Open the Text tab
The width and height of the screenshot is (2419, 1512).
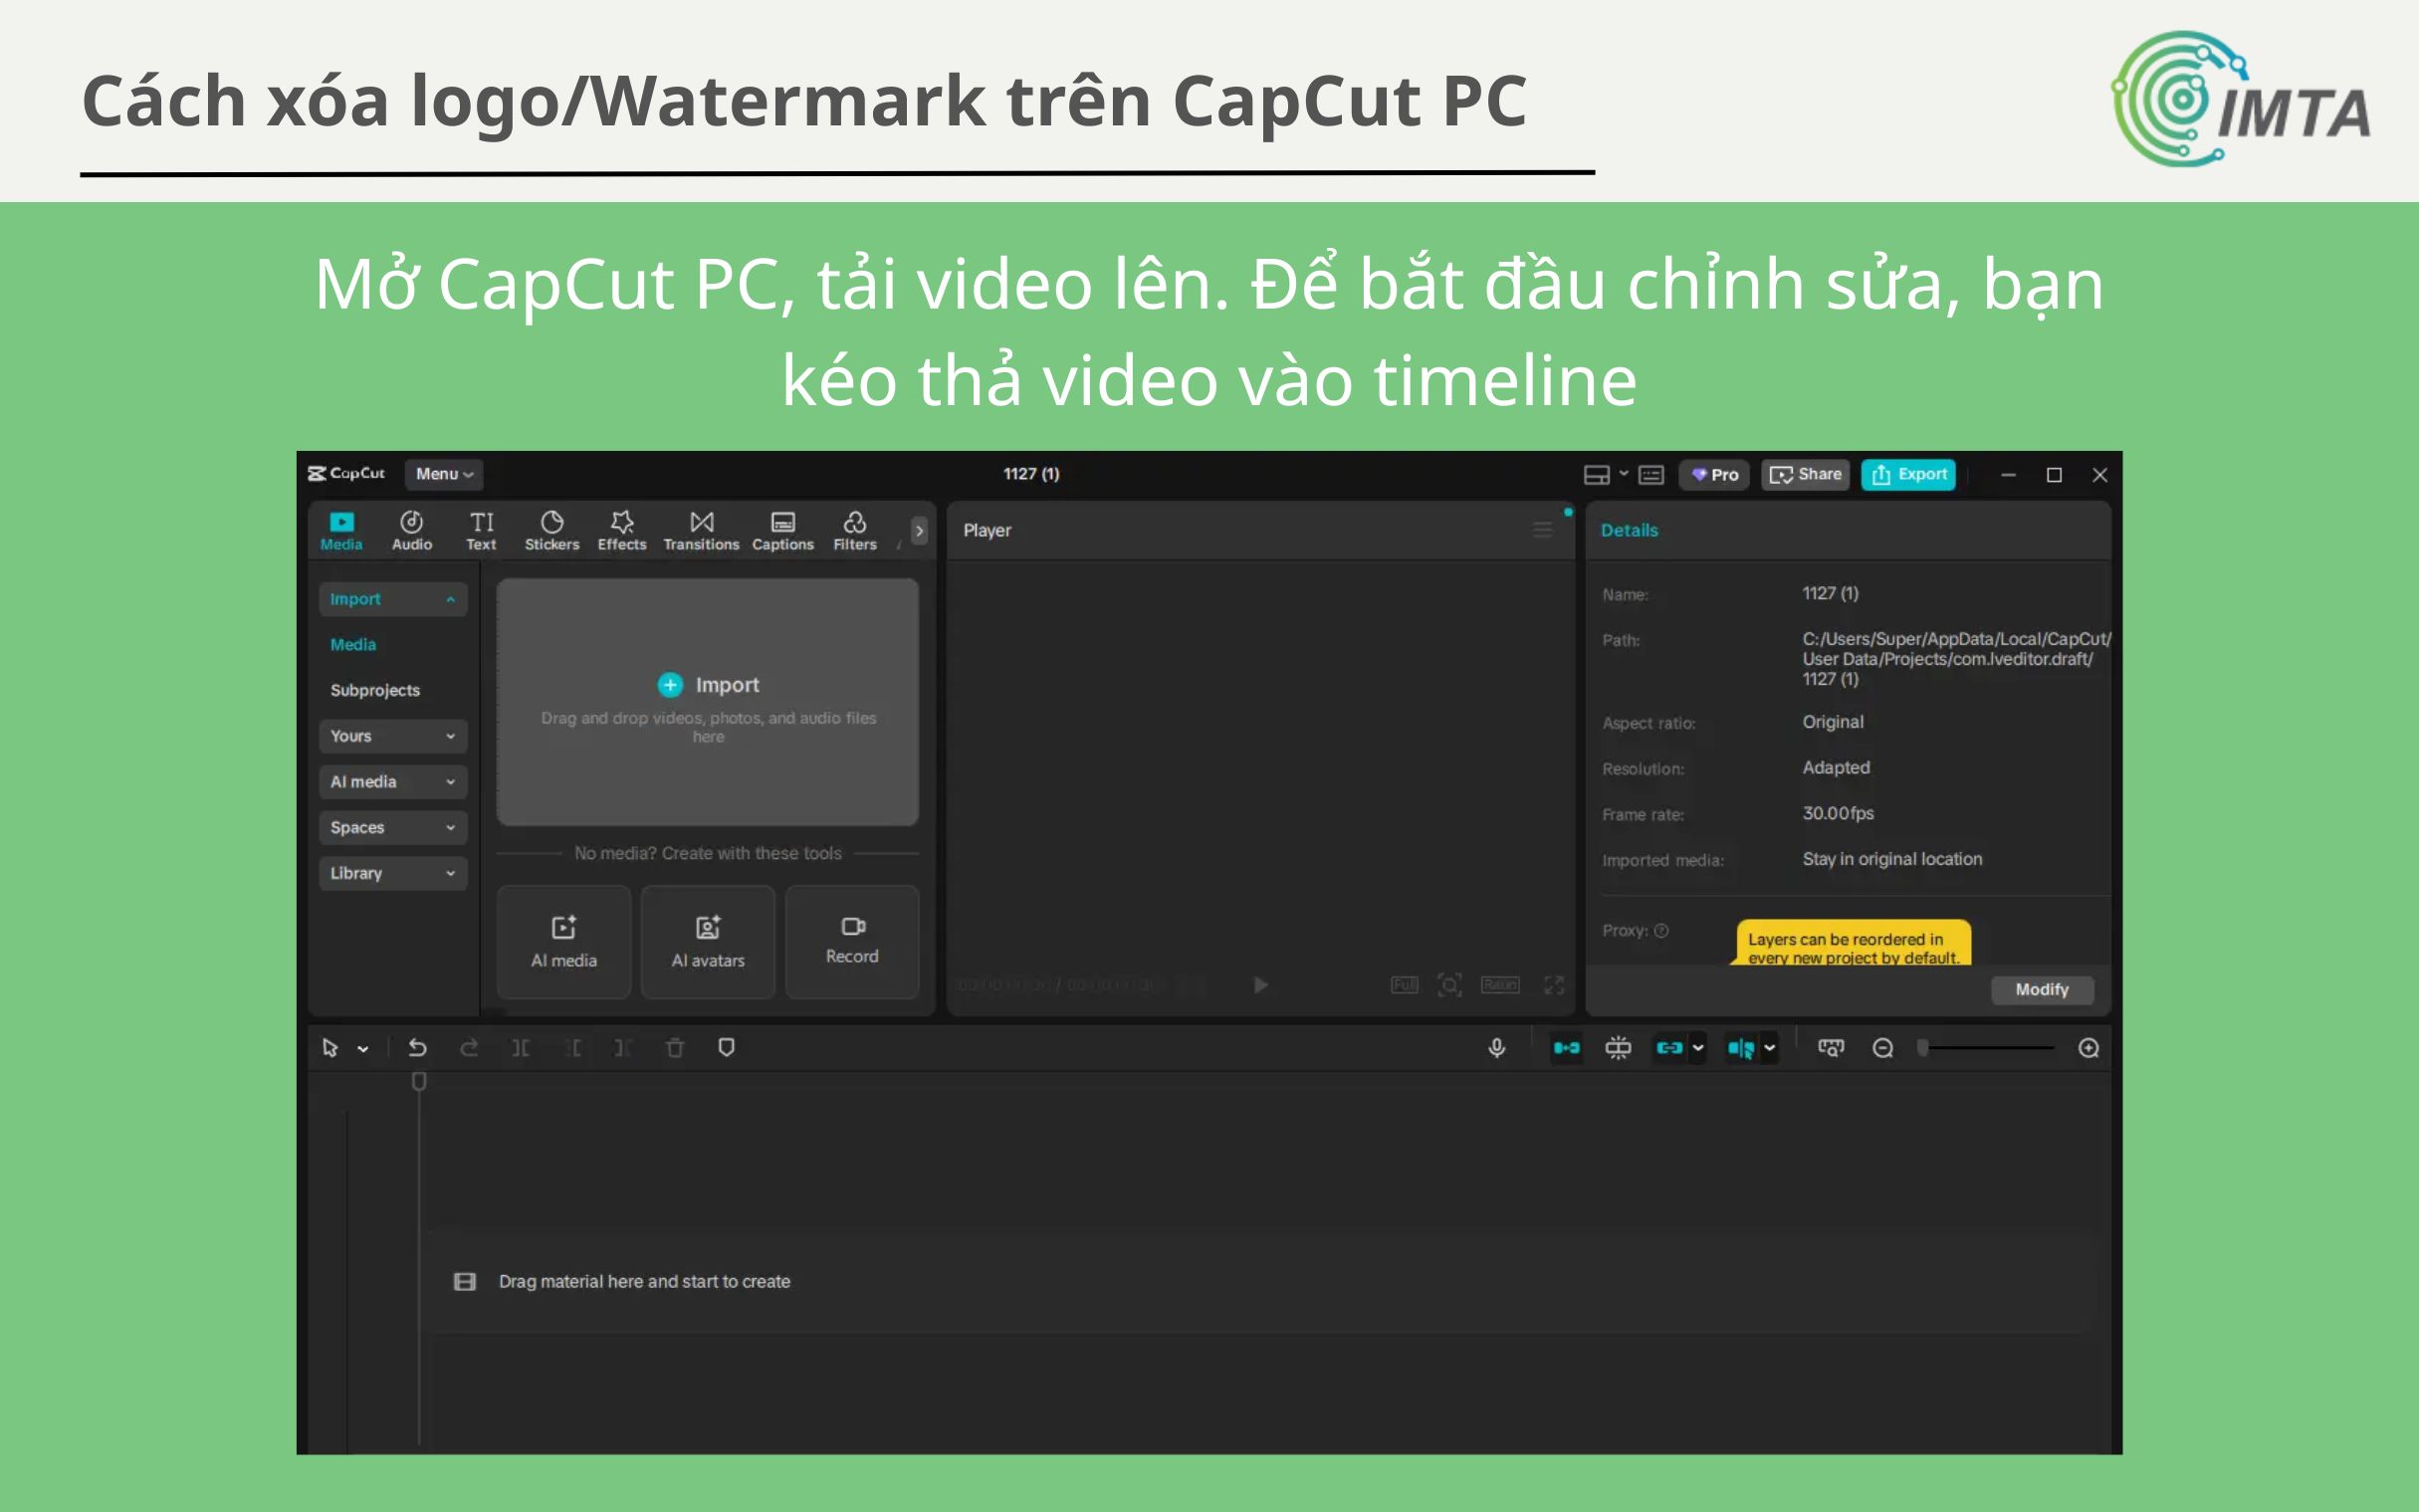[x=481, y=530]
